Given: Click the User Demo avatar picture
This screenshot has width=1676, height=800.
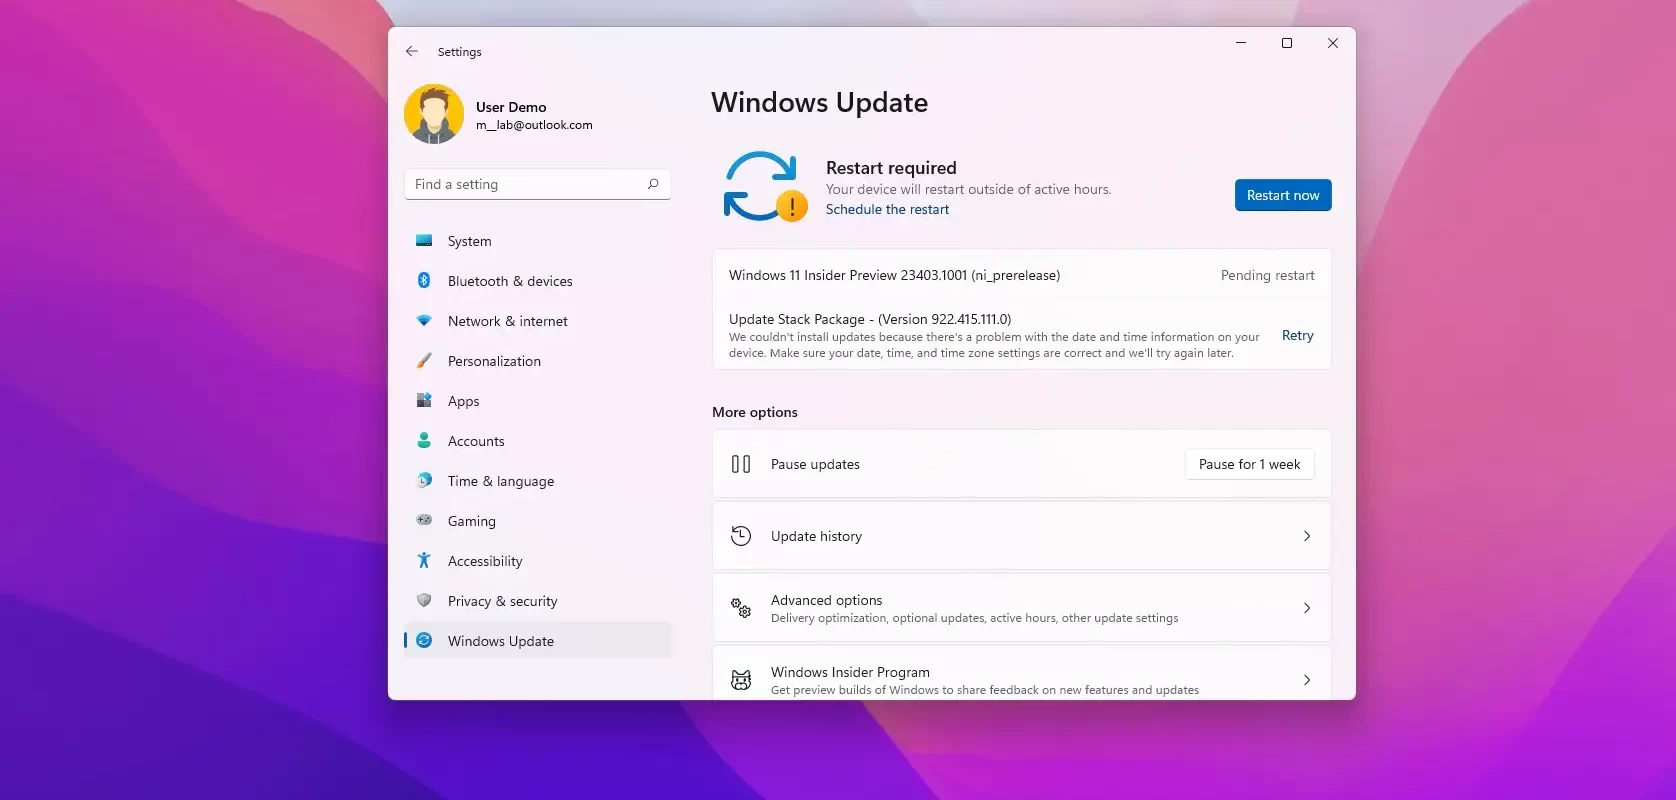Looking at the screenshot, I should click(434, 114).
